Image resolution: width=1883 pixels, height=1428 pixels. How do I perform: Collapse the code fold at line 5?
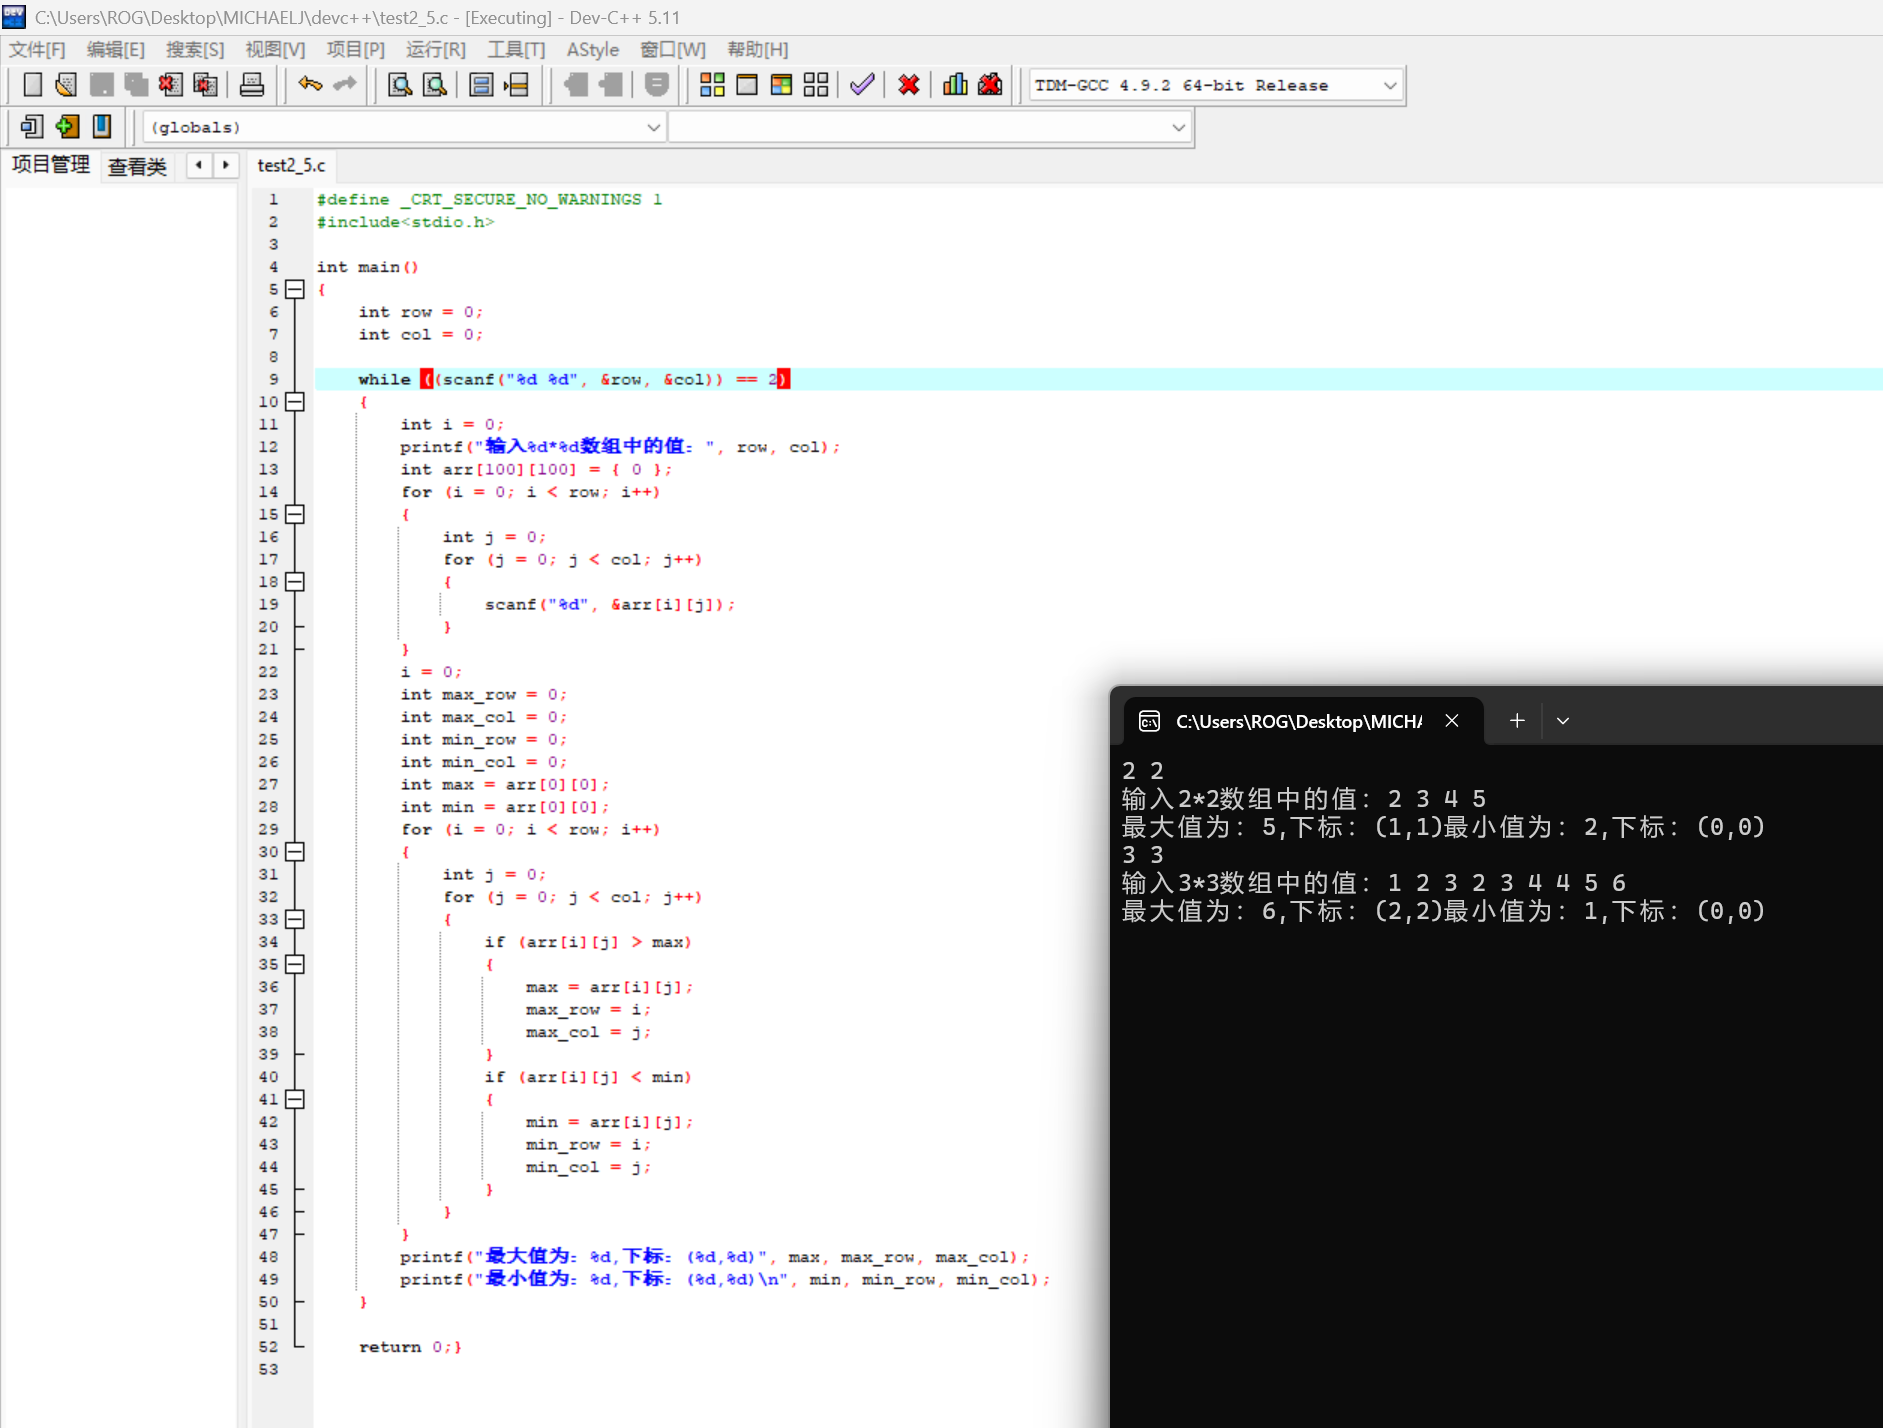point(294,290)
